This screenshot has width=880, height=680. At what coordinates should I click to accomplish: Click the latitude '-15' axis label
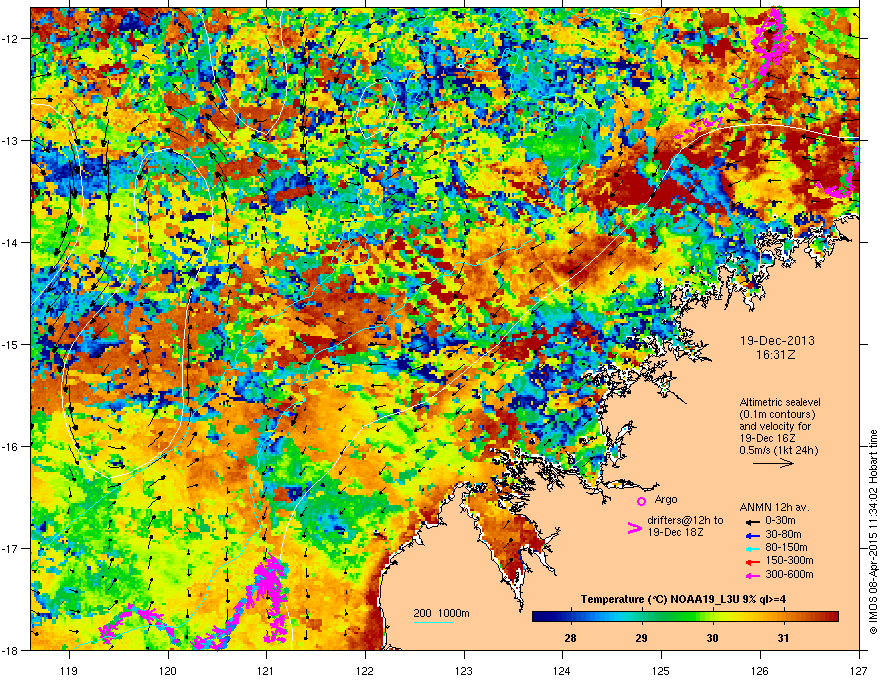(11, 344)
